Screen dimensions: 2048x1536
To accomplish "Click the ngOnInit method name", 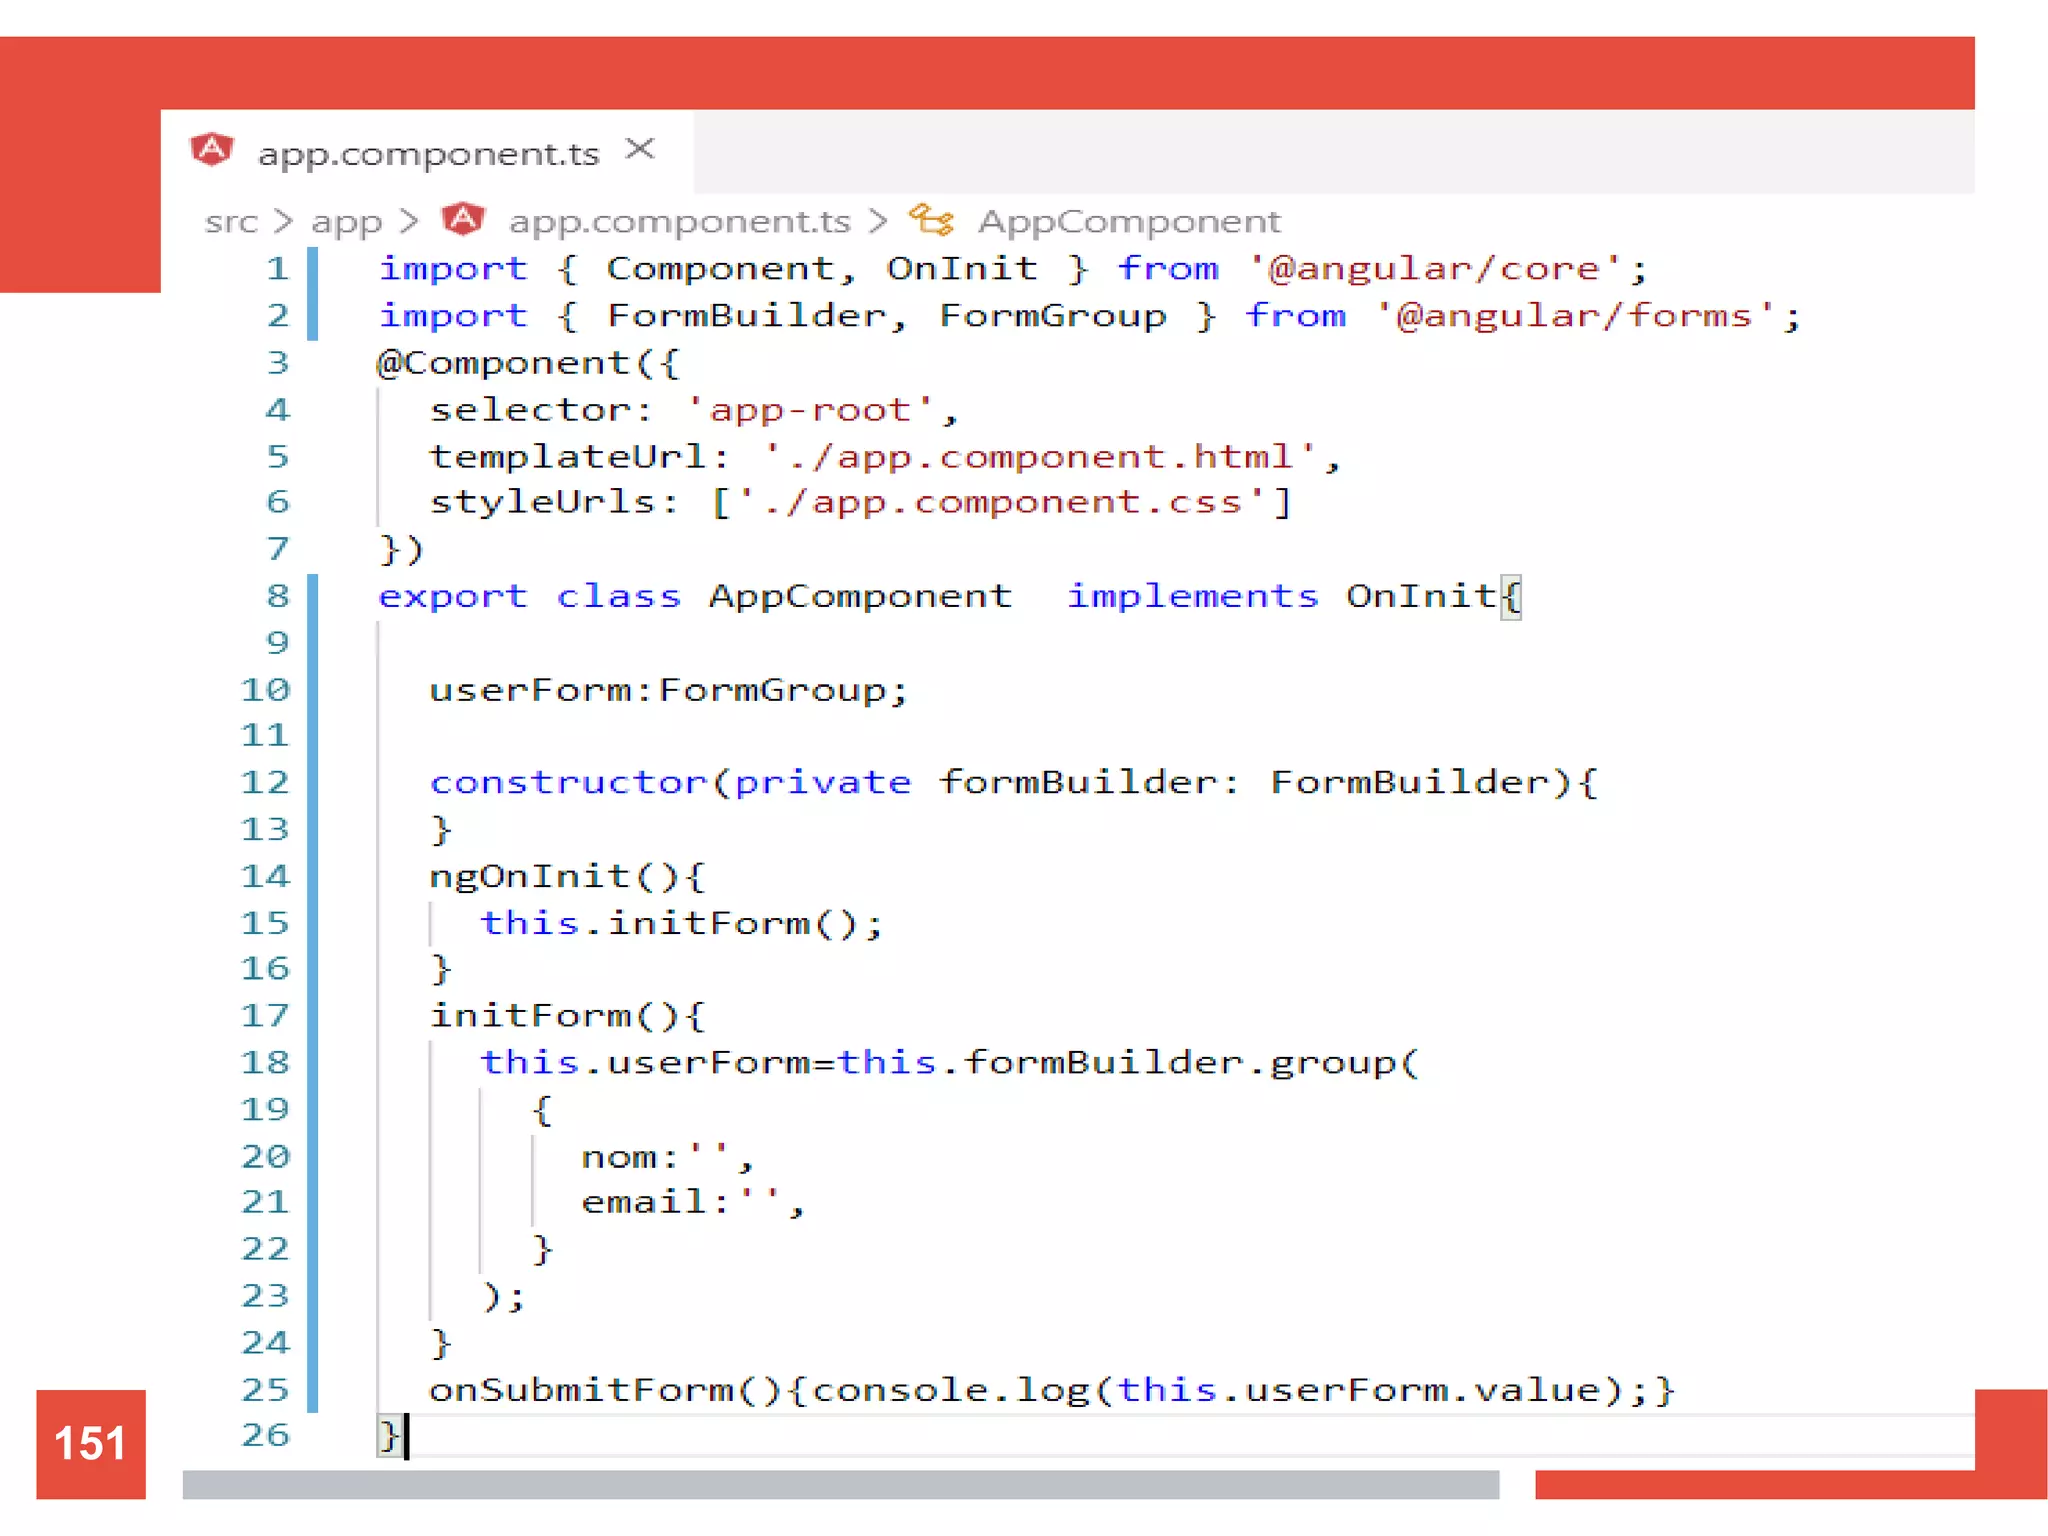I will coord(530,877).
